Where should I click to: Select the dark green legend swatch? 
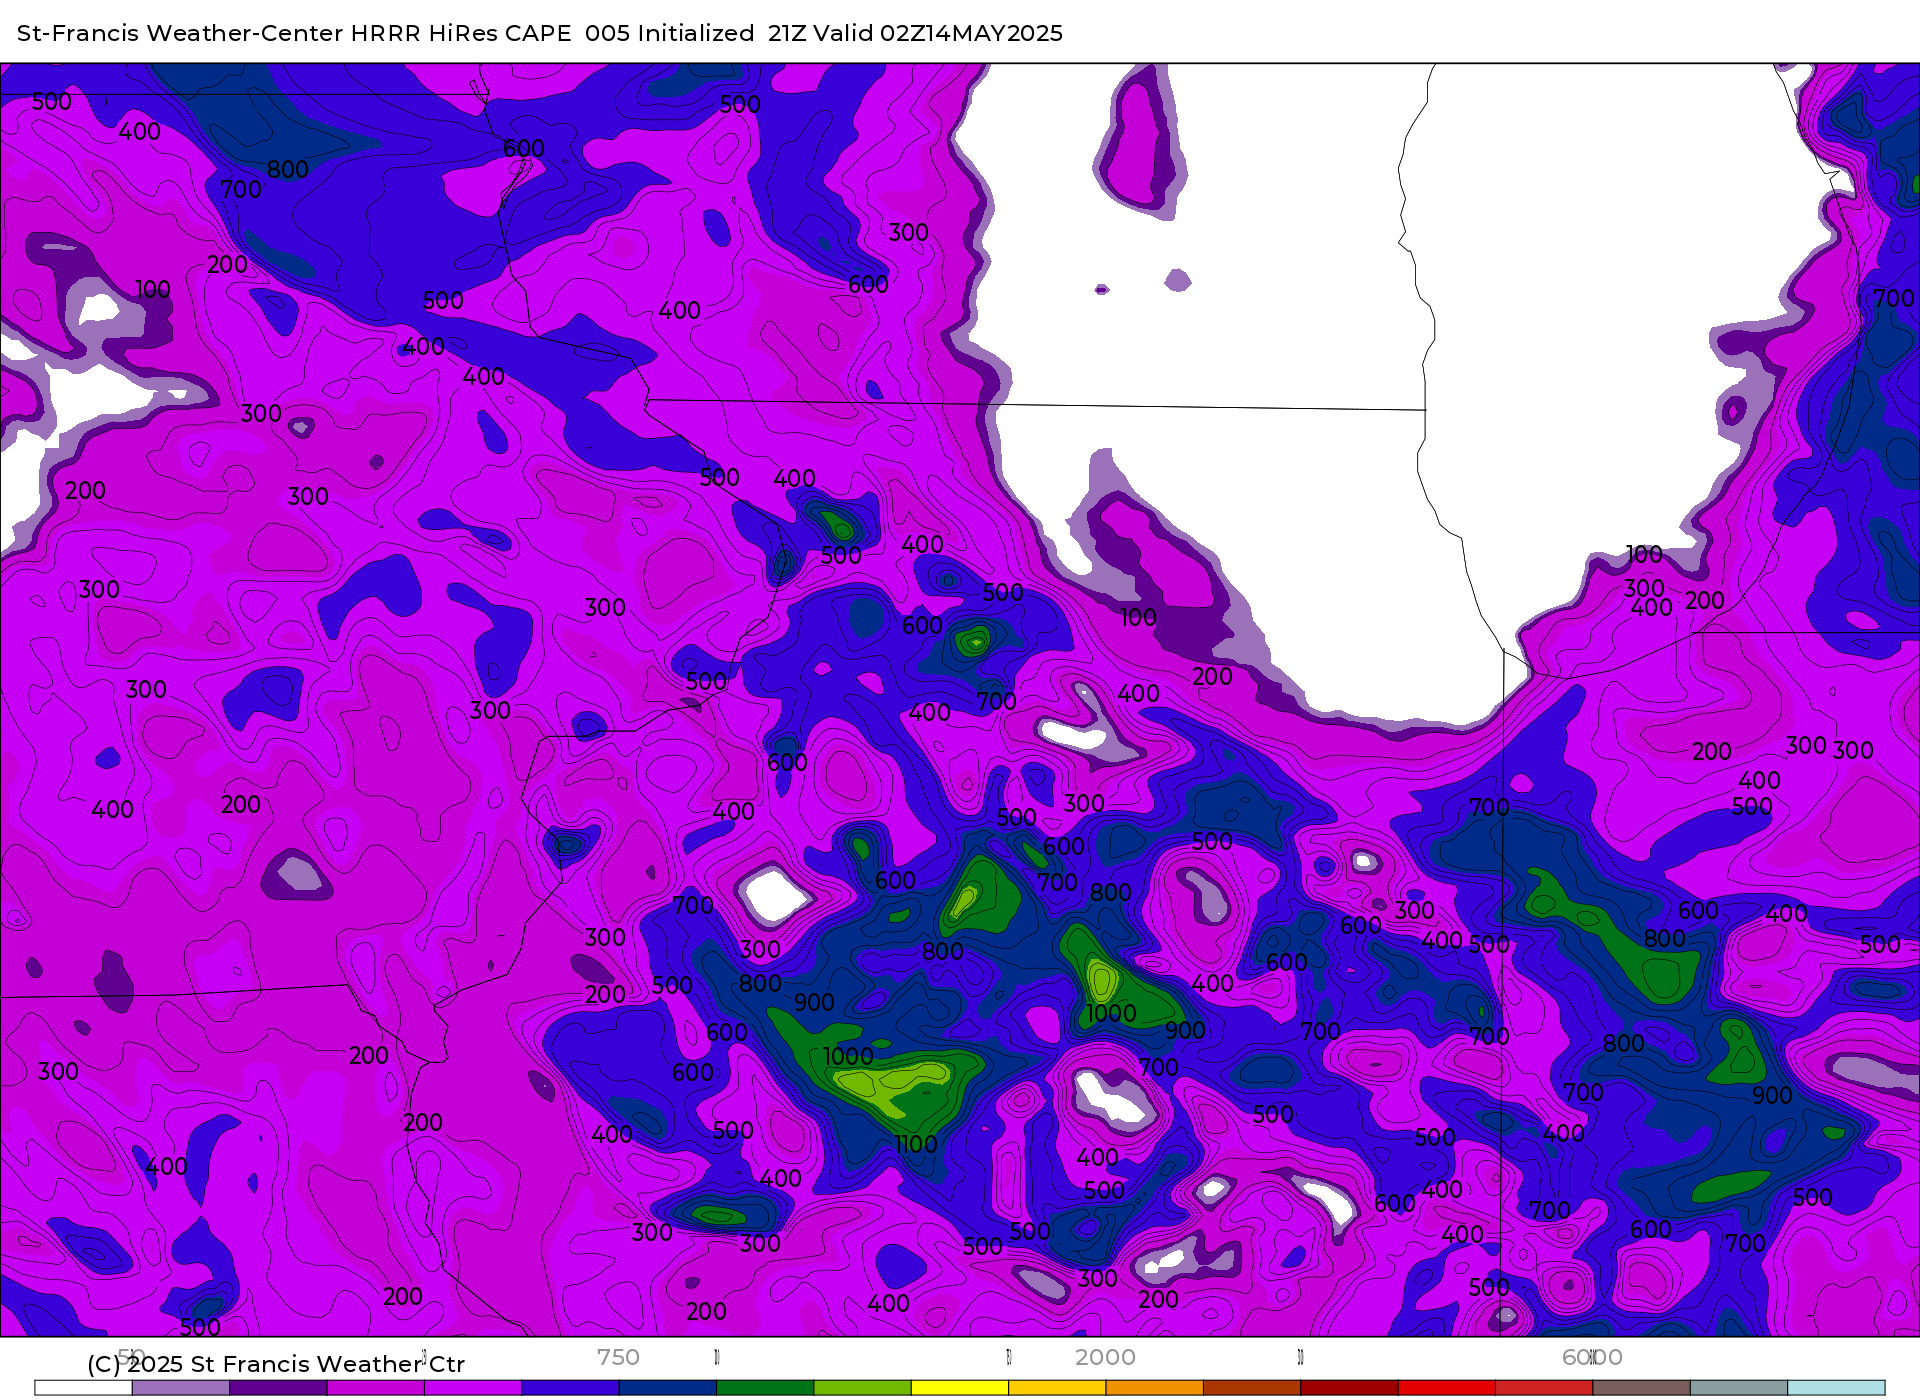pyautogui.click(x=765, y=1388)
